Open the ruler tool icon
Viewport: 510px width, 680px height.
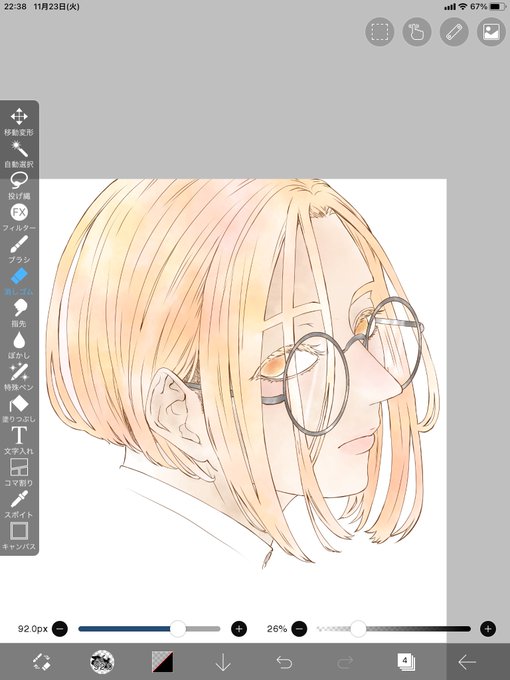tap(454, 32)
